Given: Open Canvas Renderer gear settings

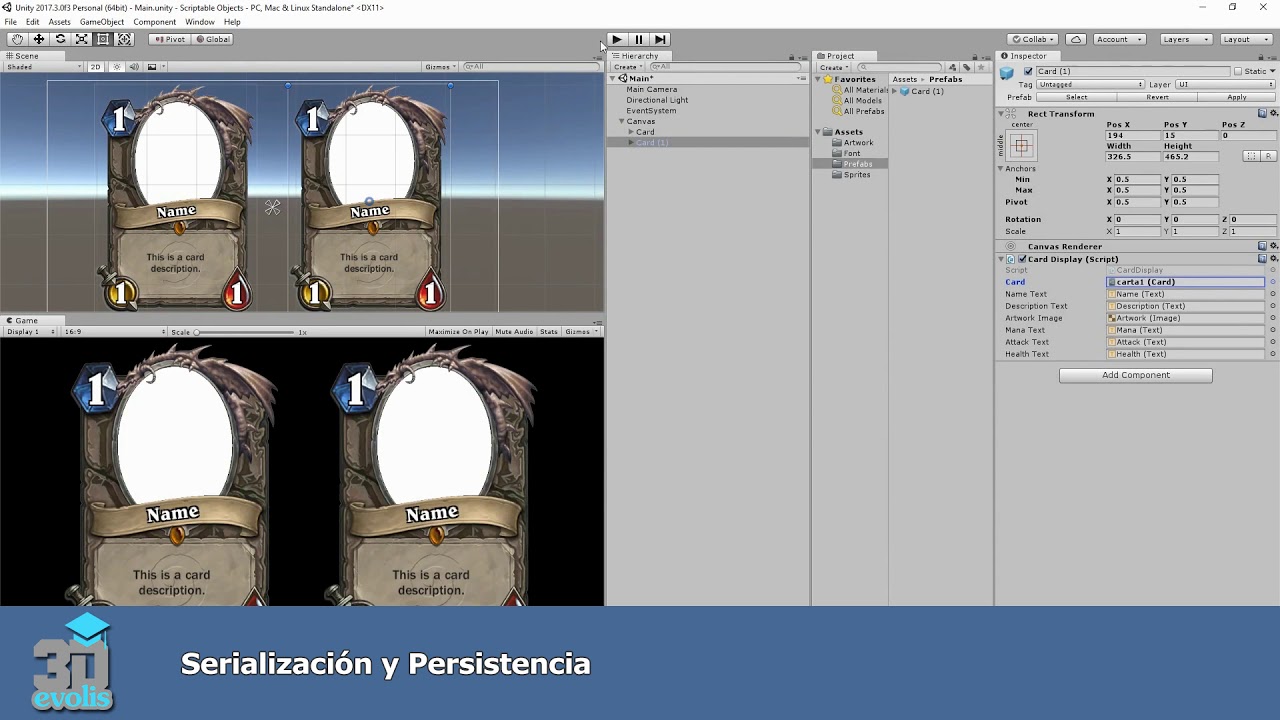Looking at the screenshot, I should point(1272,246).
